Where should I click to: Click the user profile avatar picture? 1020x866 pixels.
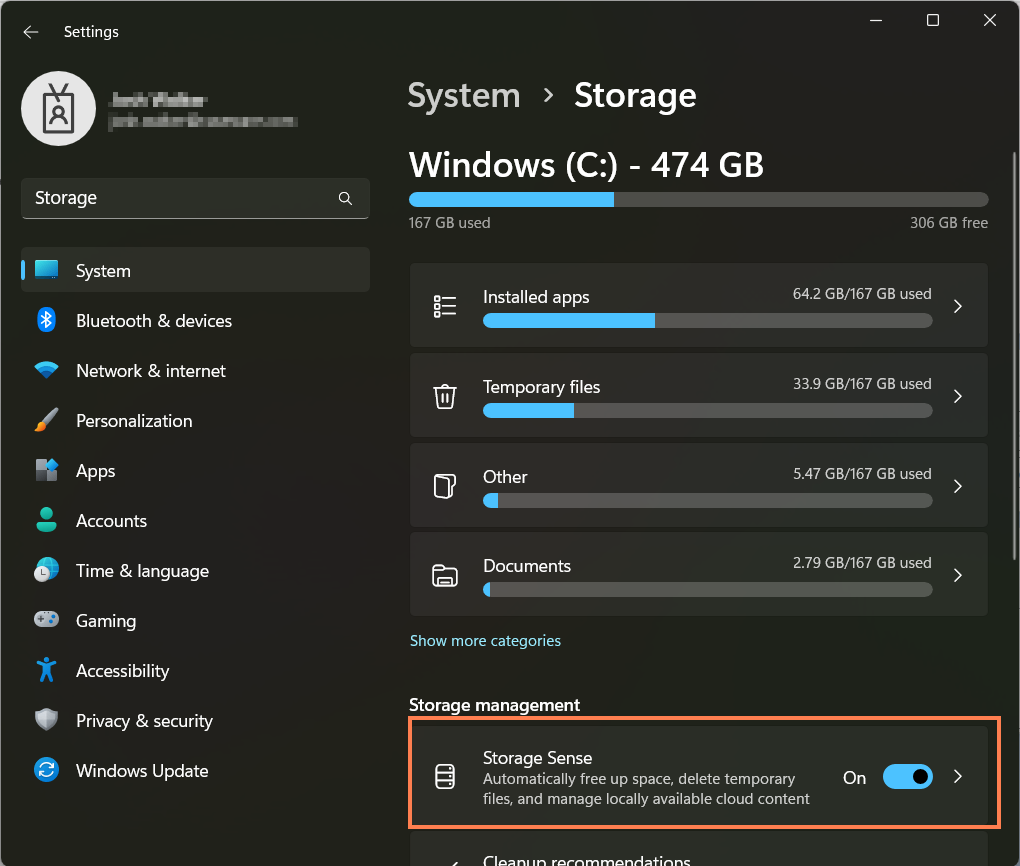coord(59,109)
